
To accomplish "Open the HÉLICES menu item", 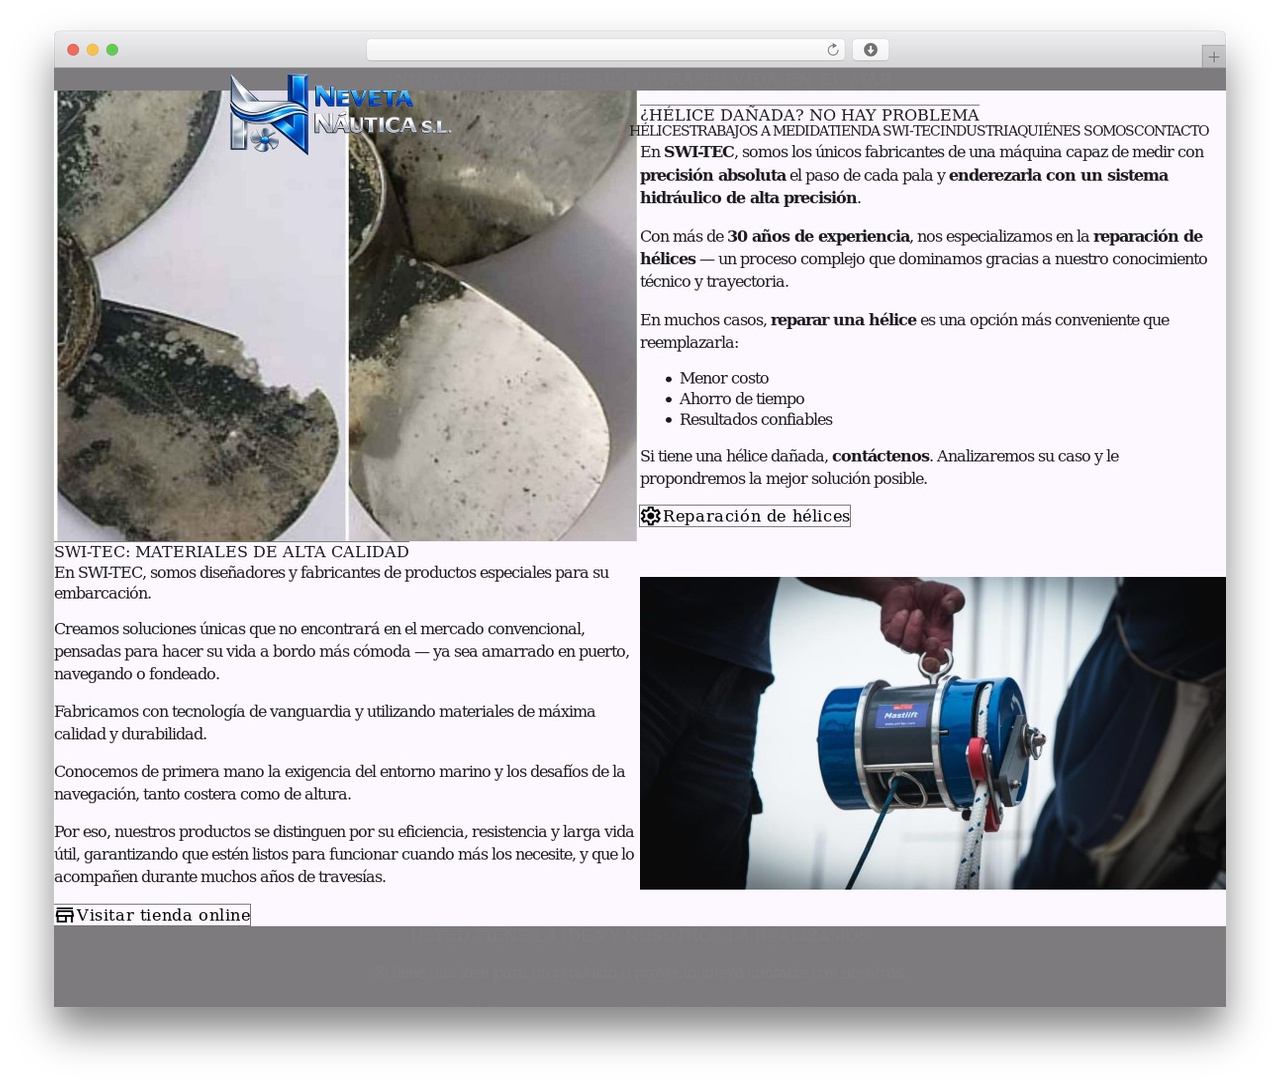I will click(659, 131).
